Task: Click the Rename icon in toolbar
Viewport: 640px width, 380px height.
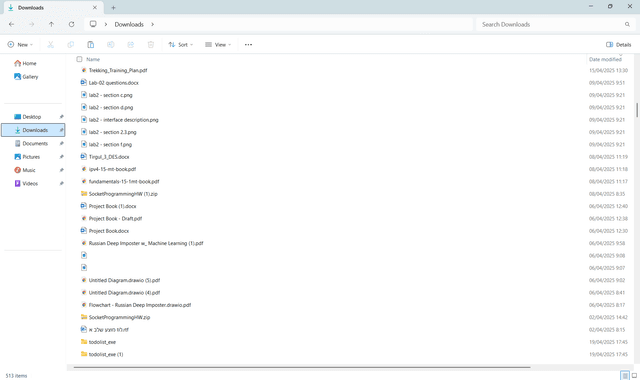Action: 111,44
